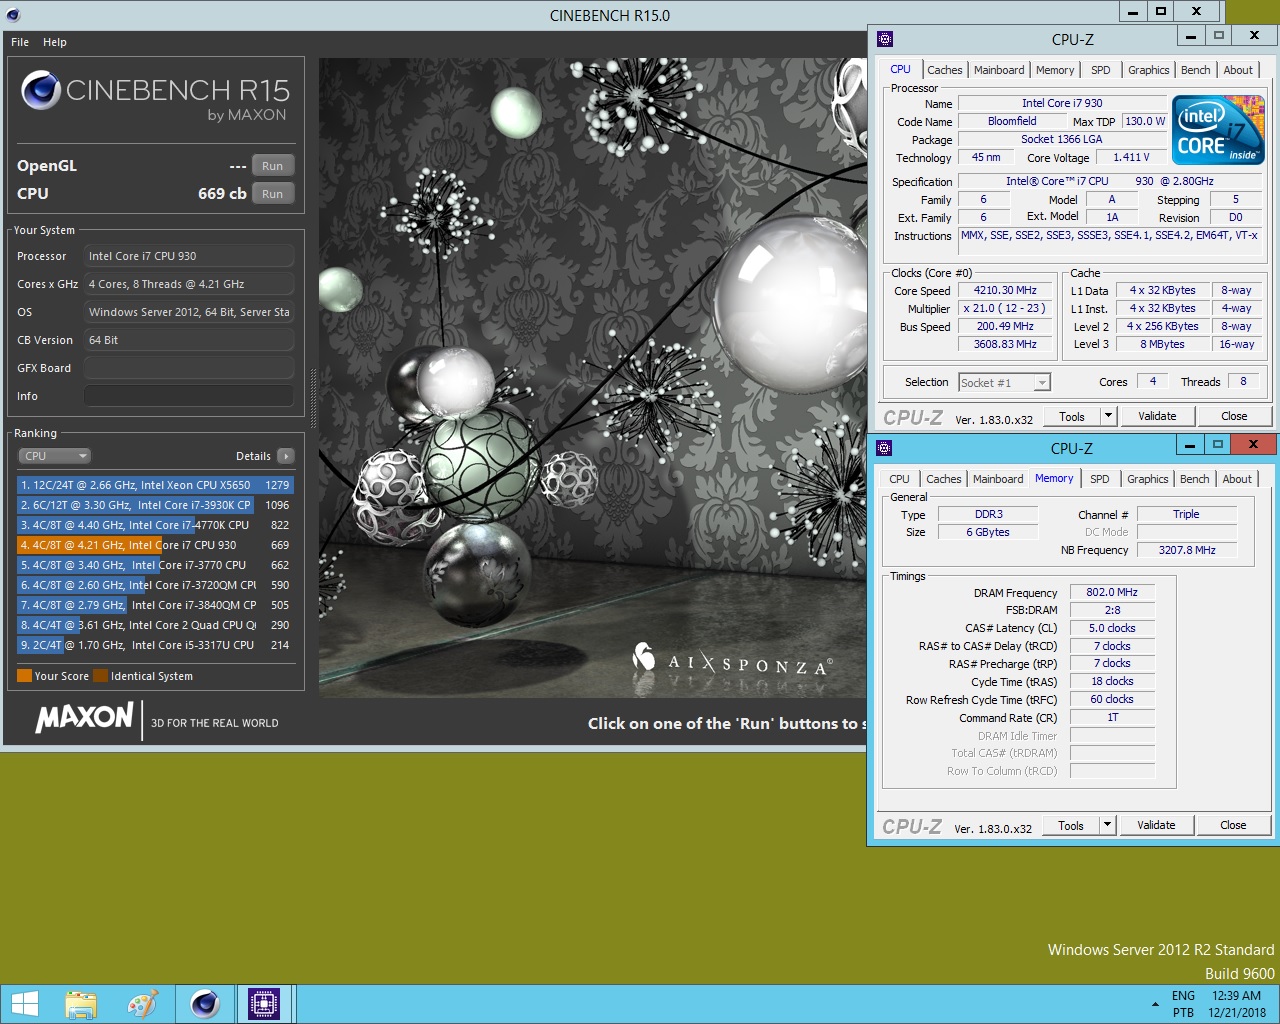Switch to Caches tab in top CPU-Z
The height and width of the screenshot is (1024, 1280).
(x=945, y=70)
